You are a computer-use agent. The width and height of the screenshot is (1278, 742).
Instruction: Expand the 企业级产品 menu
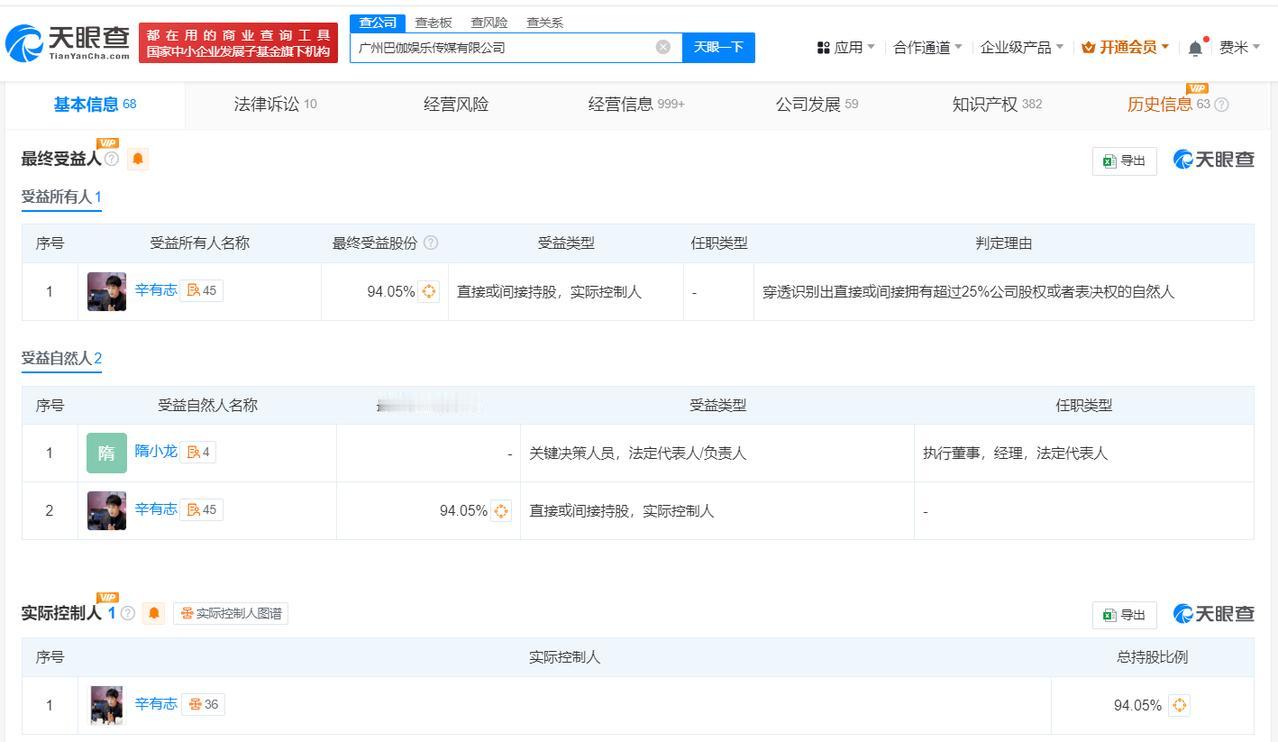click(1021, 48)
